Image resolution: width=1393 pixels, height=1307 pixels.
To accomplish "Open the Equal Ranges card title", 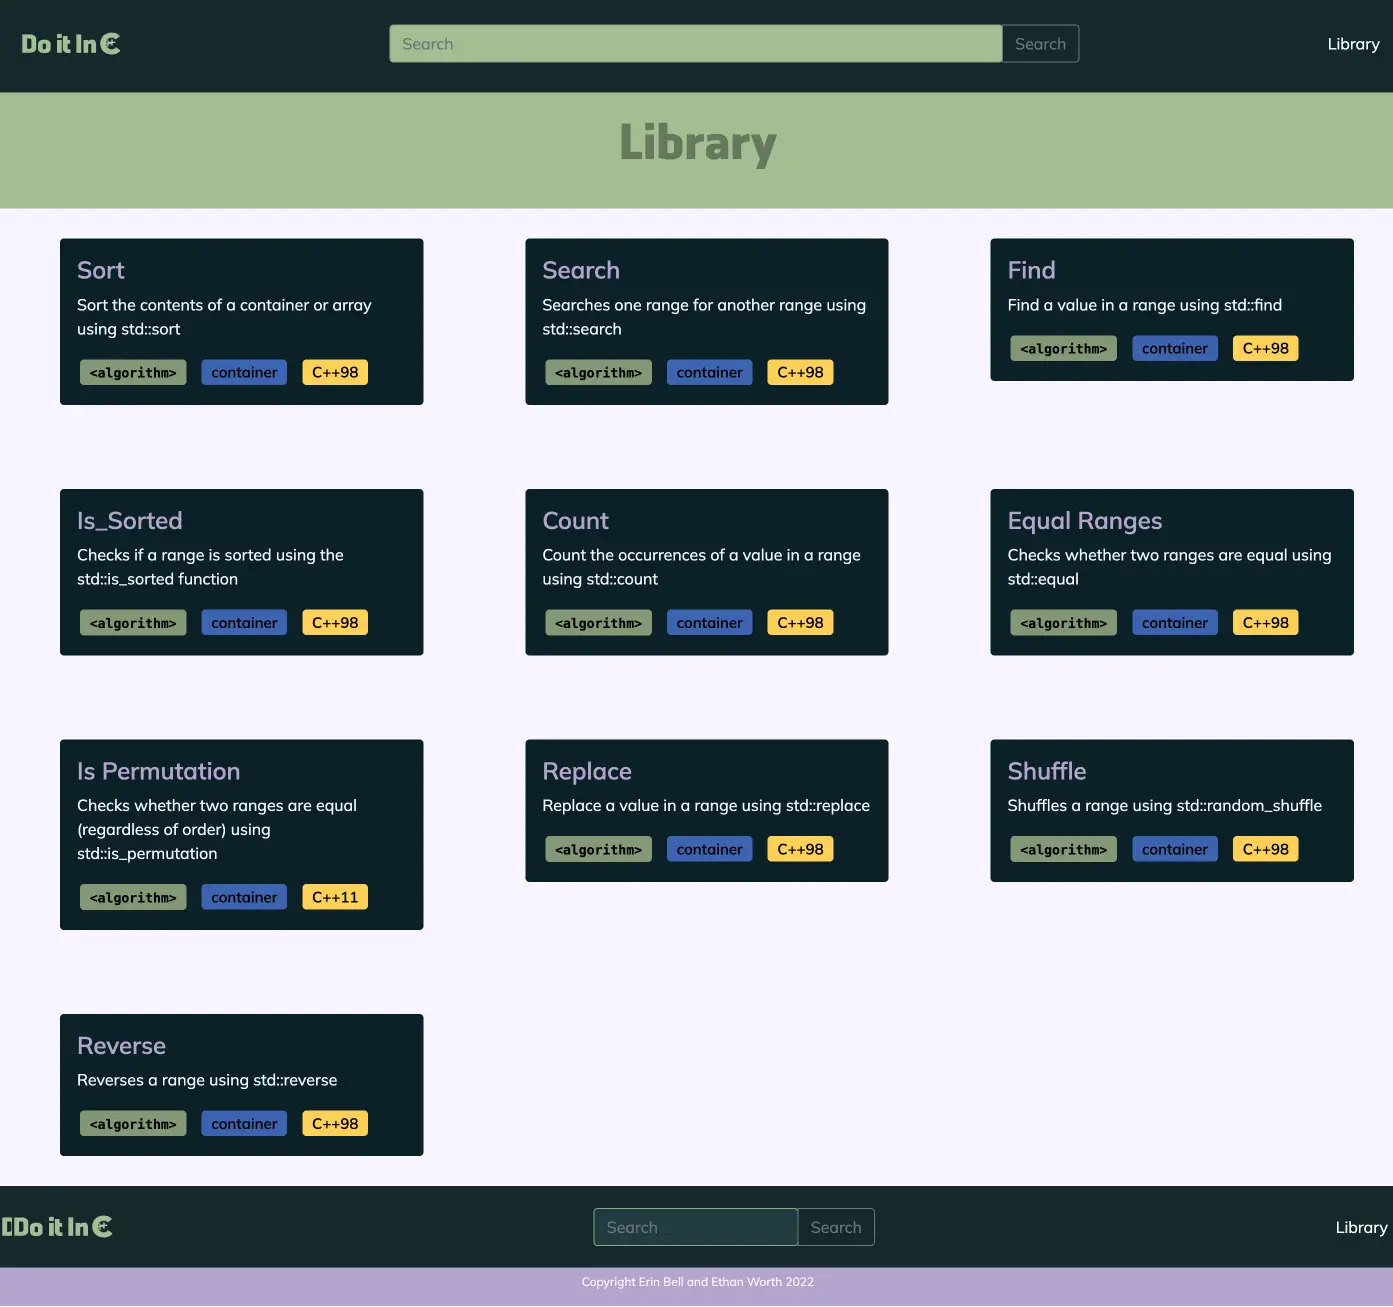I will click(x=1085, y=521).
